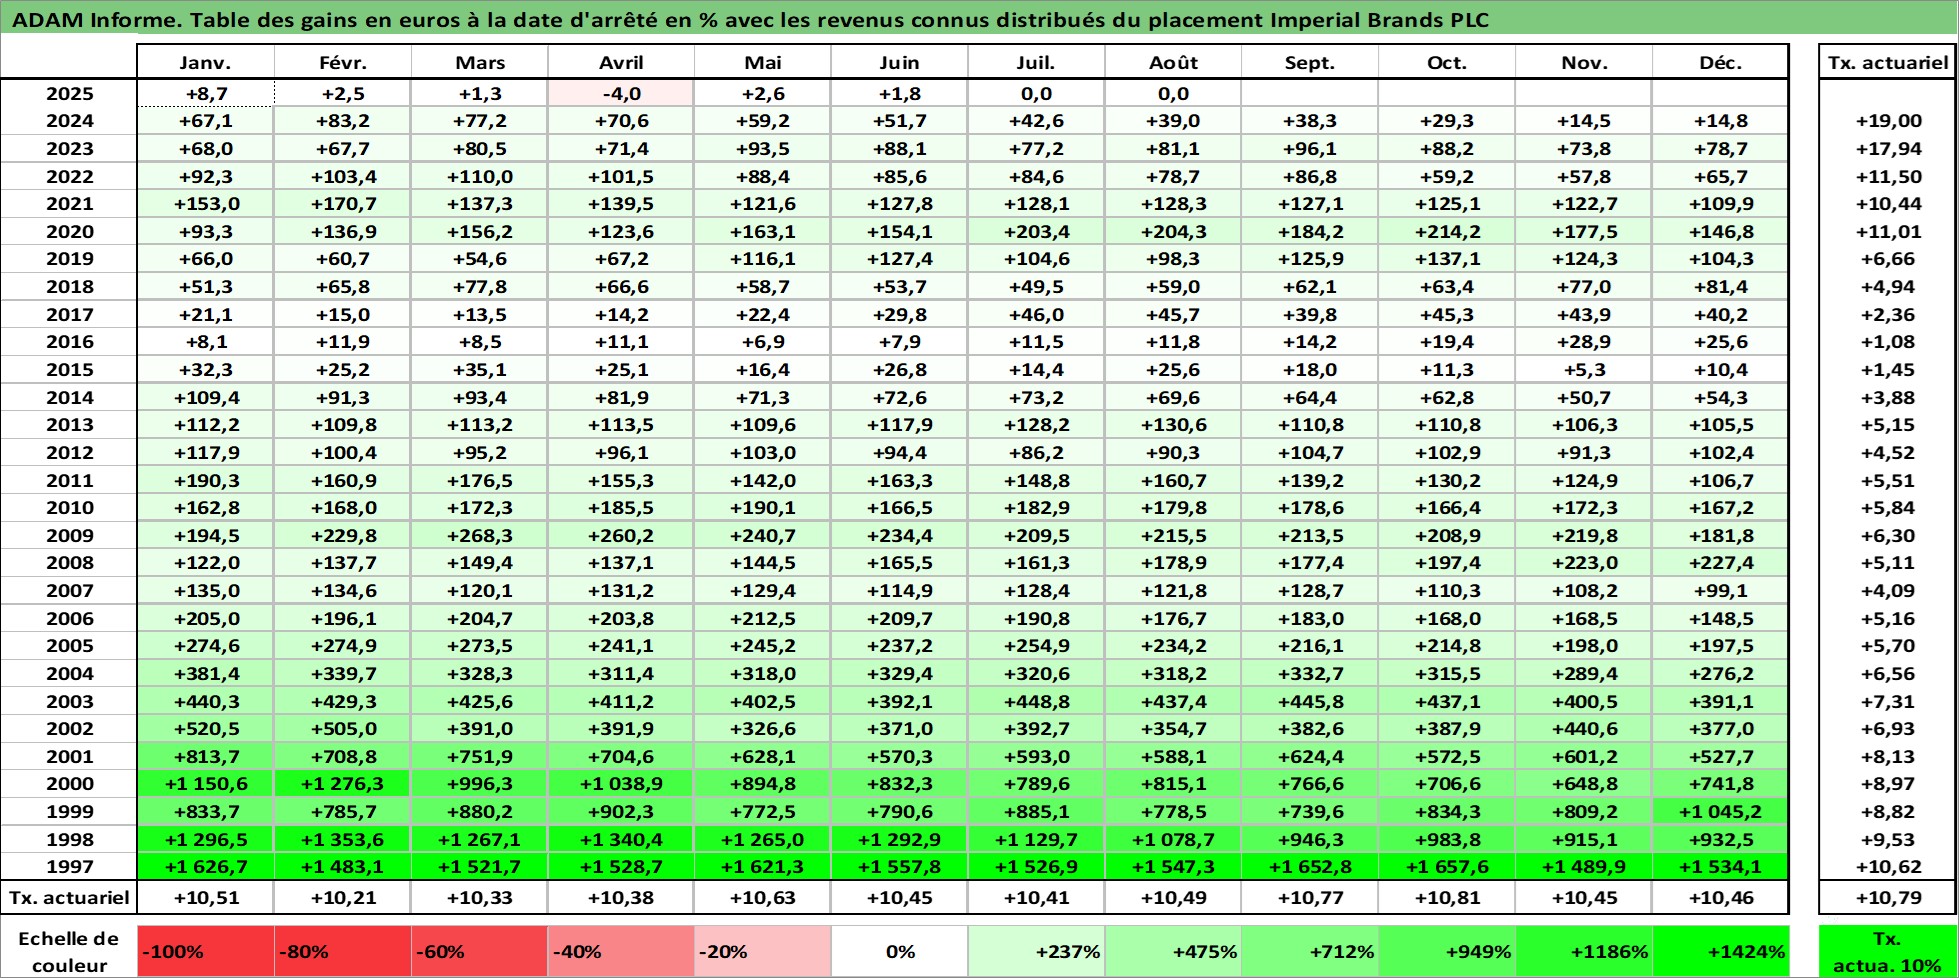Screen dimensions: 1959x978
Task: Click the +1 657,6 cell in Oct. 1997
Action: click(1447, 867)
